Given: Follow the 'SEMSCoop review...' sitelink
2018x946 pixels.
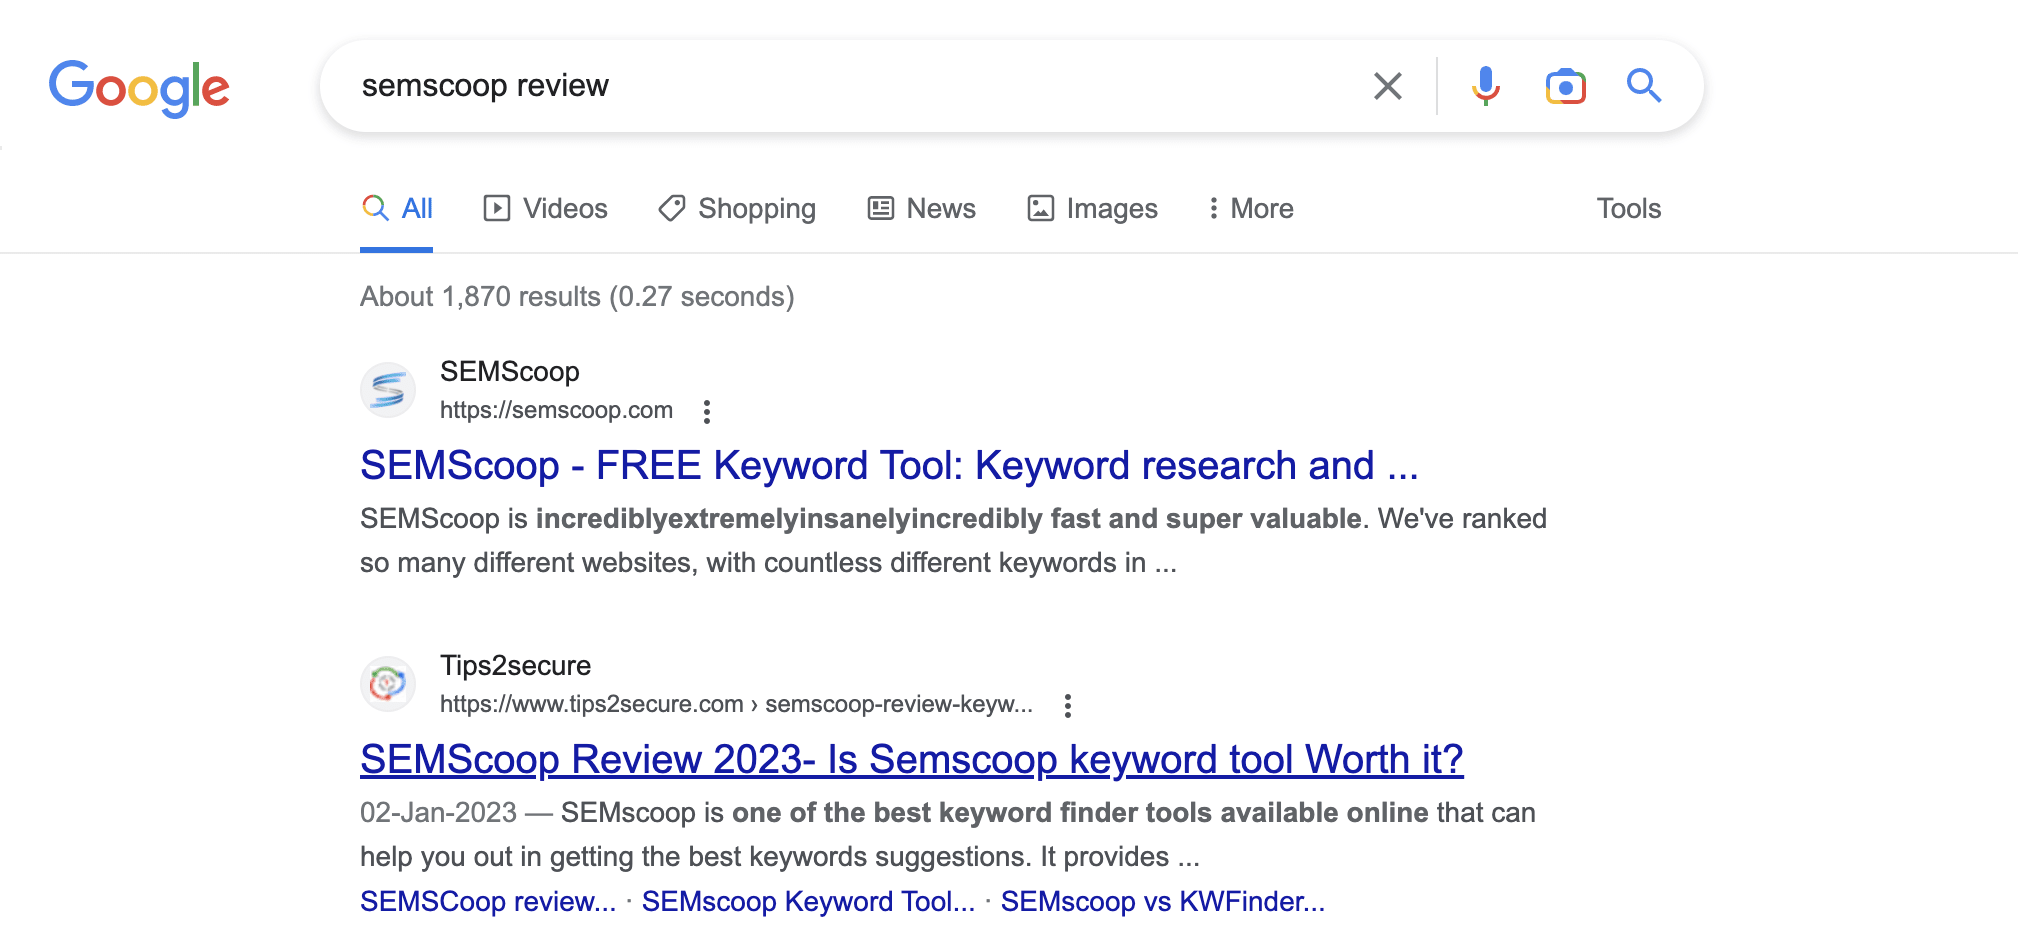Looking at the screenshot, I should point(488,901).
